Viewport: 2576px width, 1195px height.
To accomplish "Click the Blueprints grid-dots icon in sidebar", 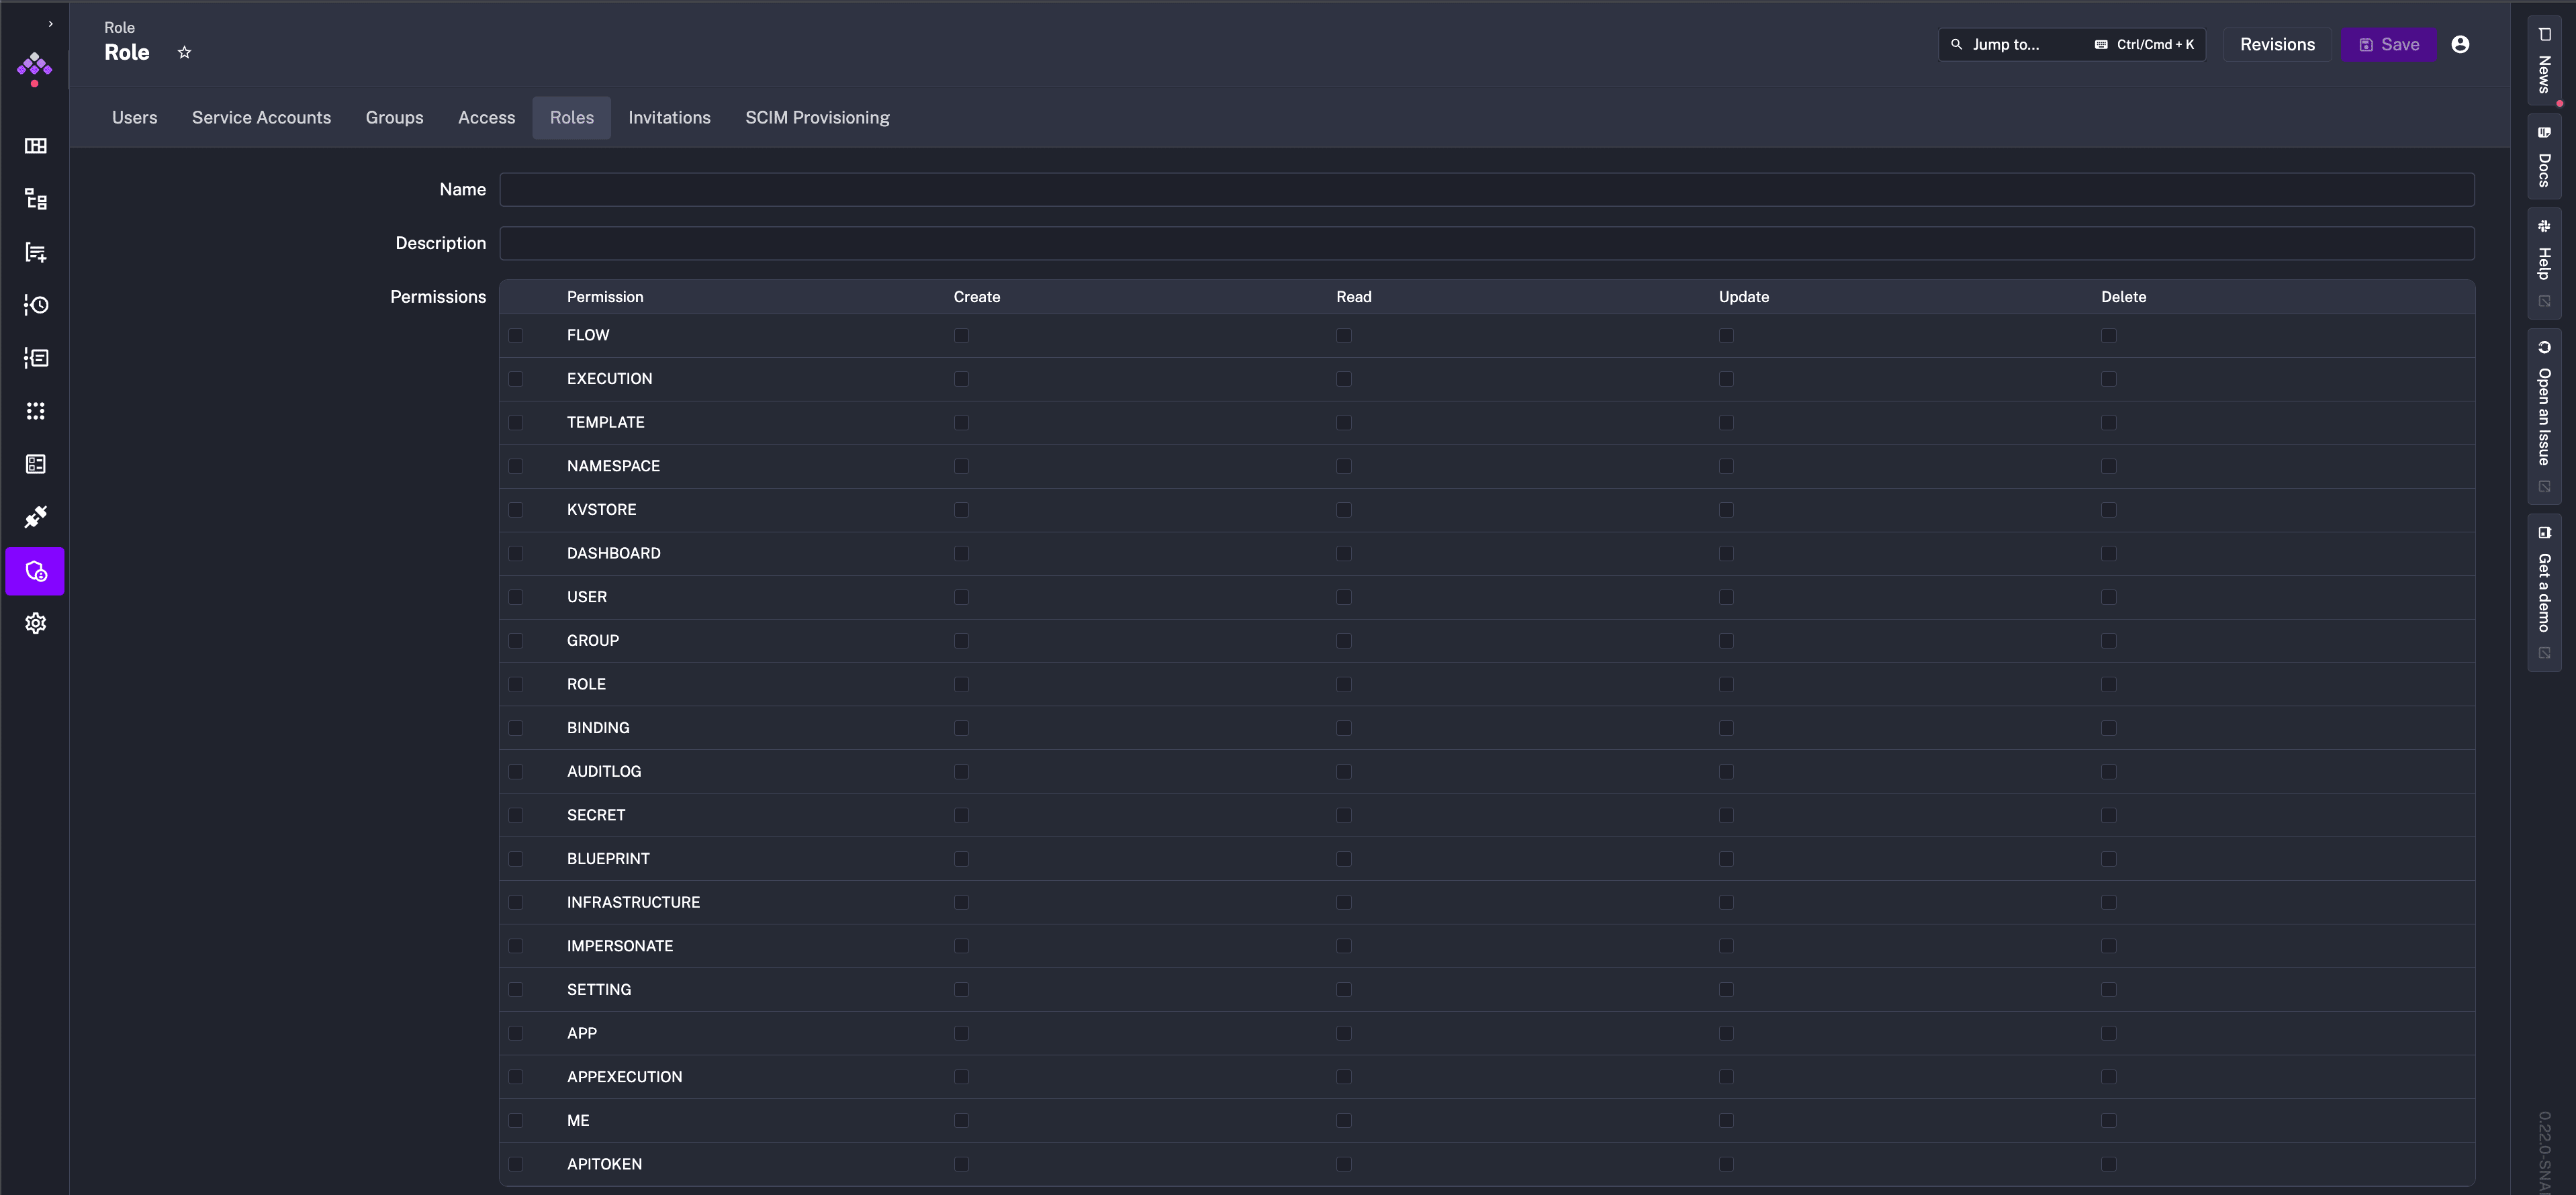I will point(36,411).
